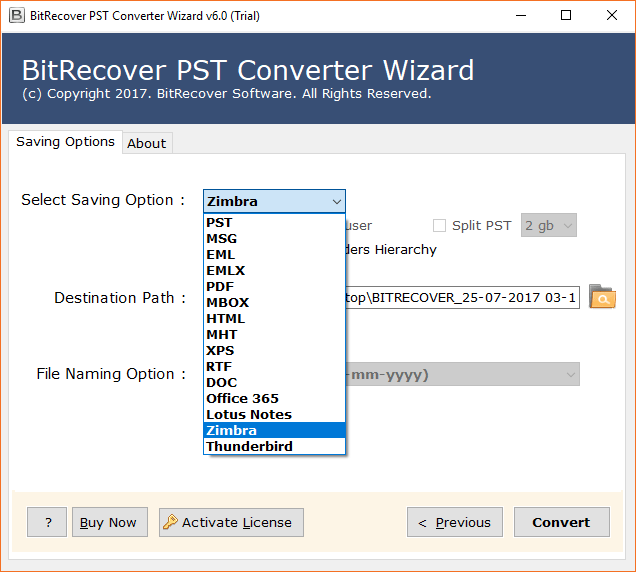This screenshot has width=636, height=572.
Task: Choose Thunderbird from the dropdown list
Action: click(x=274, y=446)
